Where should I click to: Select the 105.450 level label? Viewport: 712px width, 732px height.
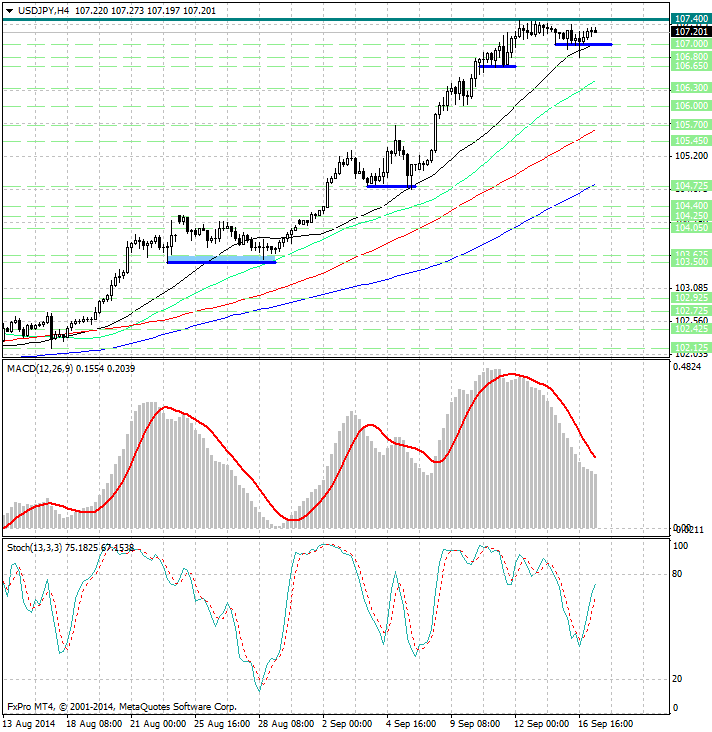[691, 141]
